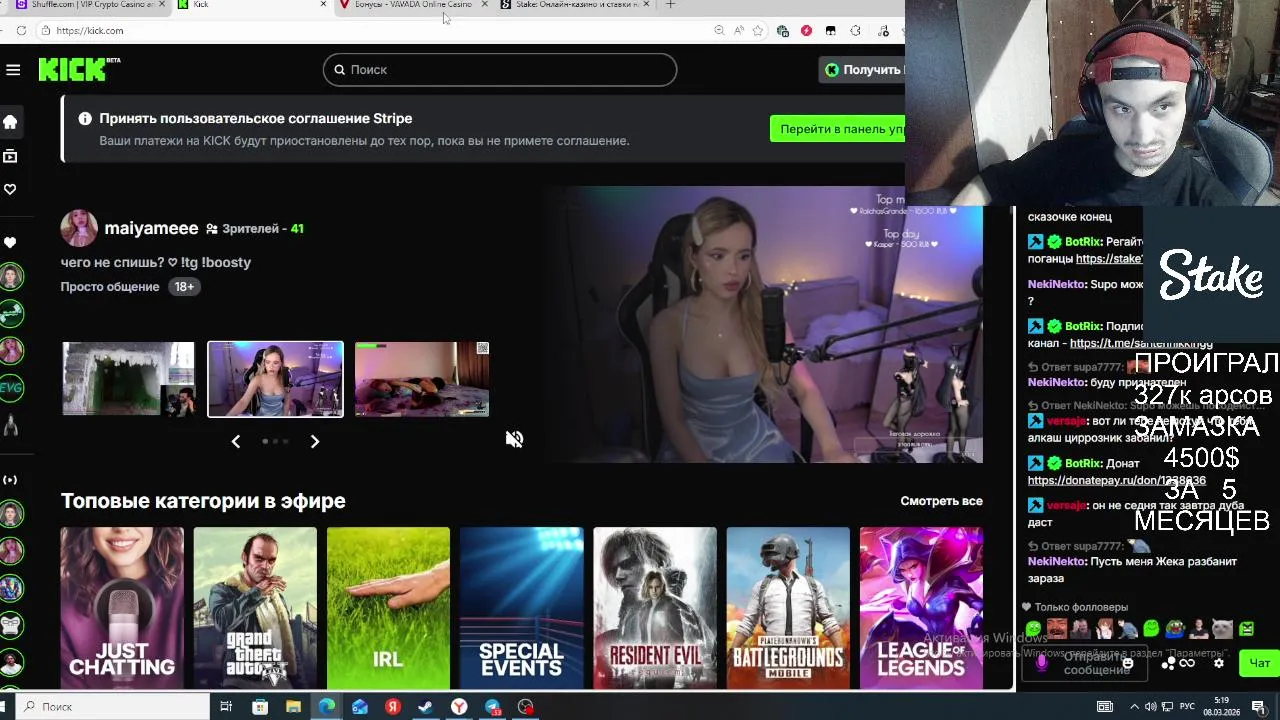1280x720 pixels.
Task: Open the Special Events category card
Action: [521, 608]
